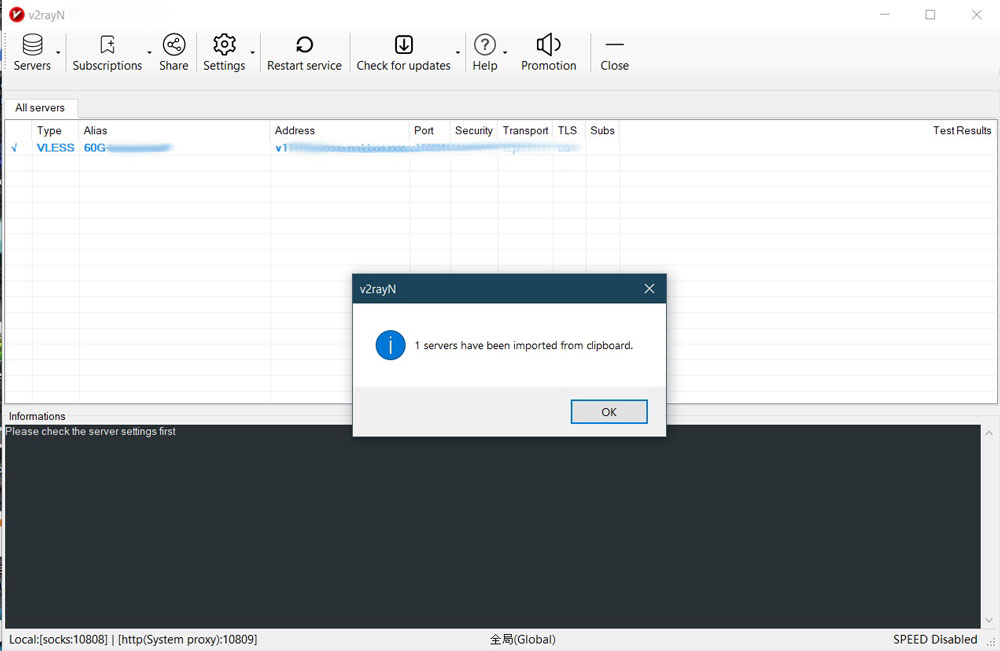The width and height of the screenshot is (1000, 651).
Task: Open the Servers toolbar icon
Action: pos(32,45)
